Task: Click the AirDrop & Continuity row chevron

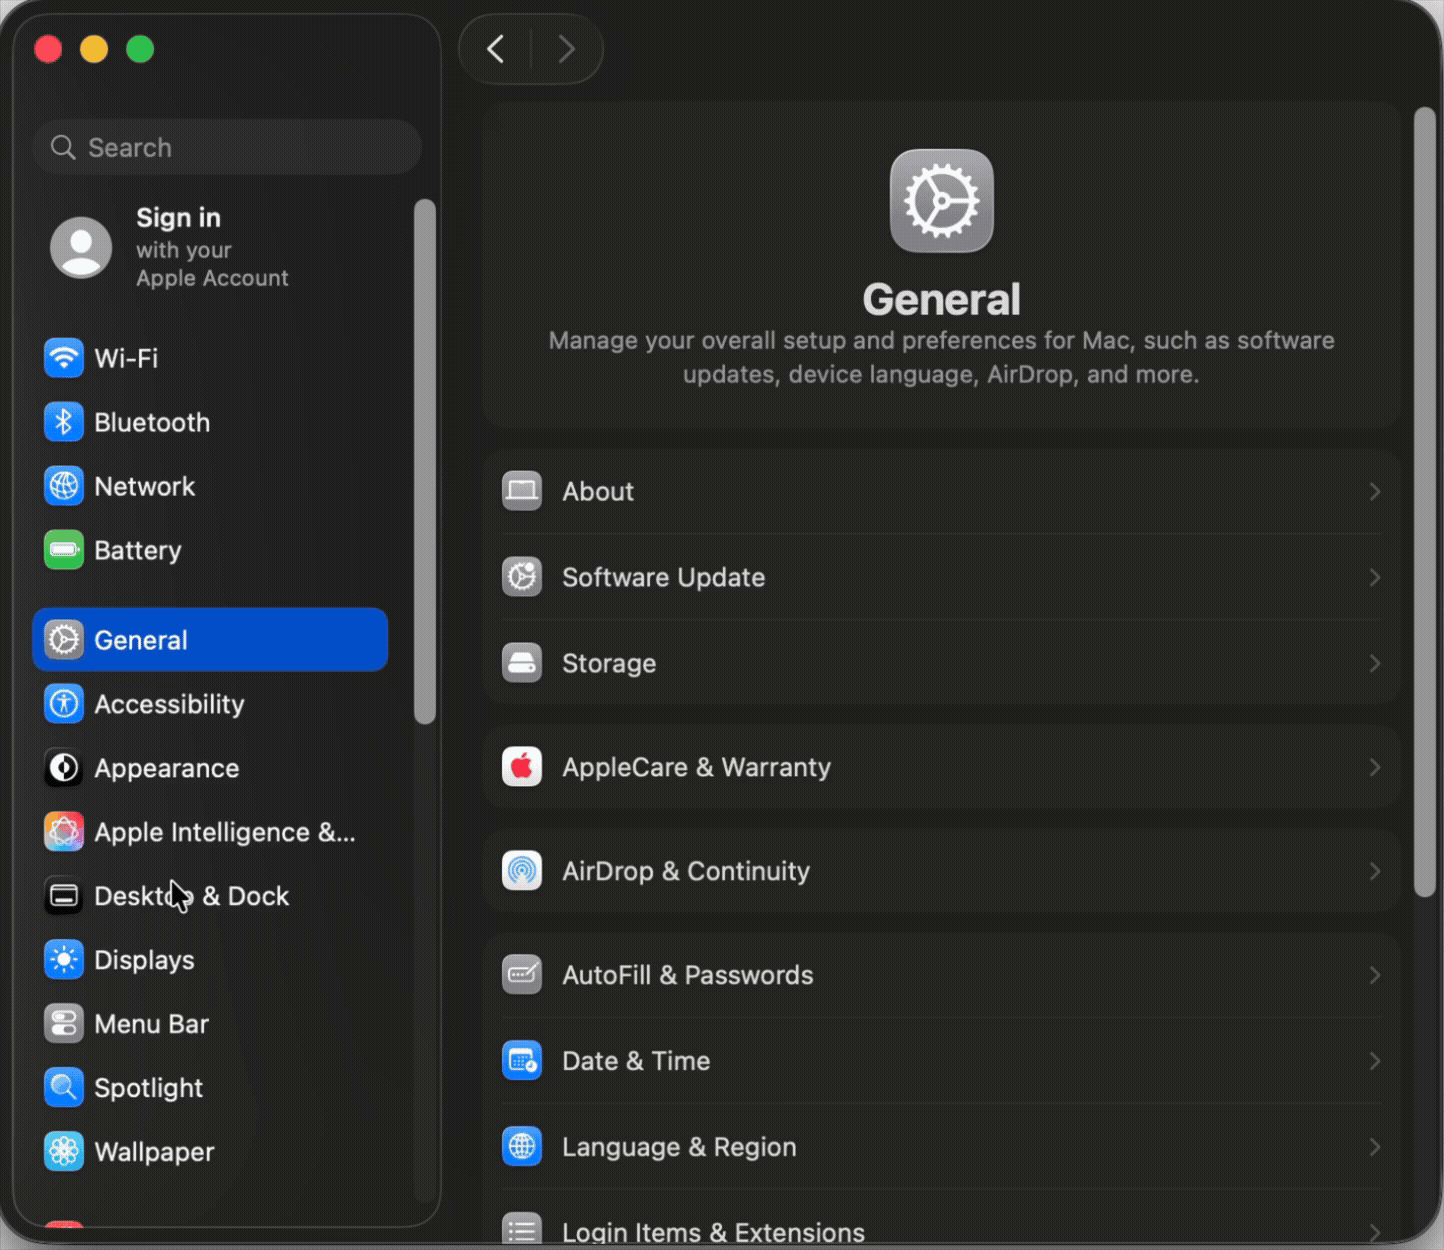Action: (x=1375, y=871)
